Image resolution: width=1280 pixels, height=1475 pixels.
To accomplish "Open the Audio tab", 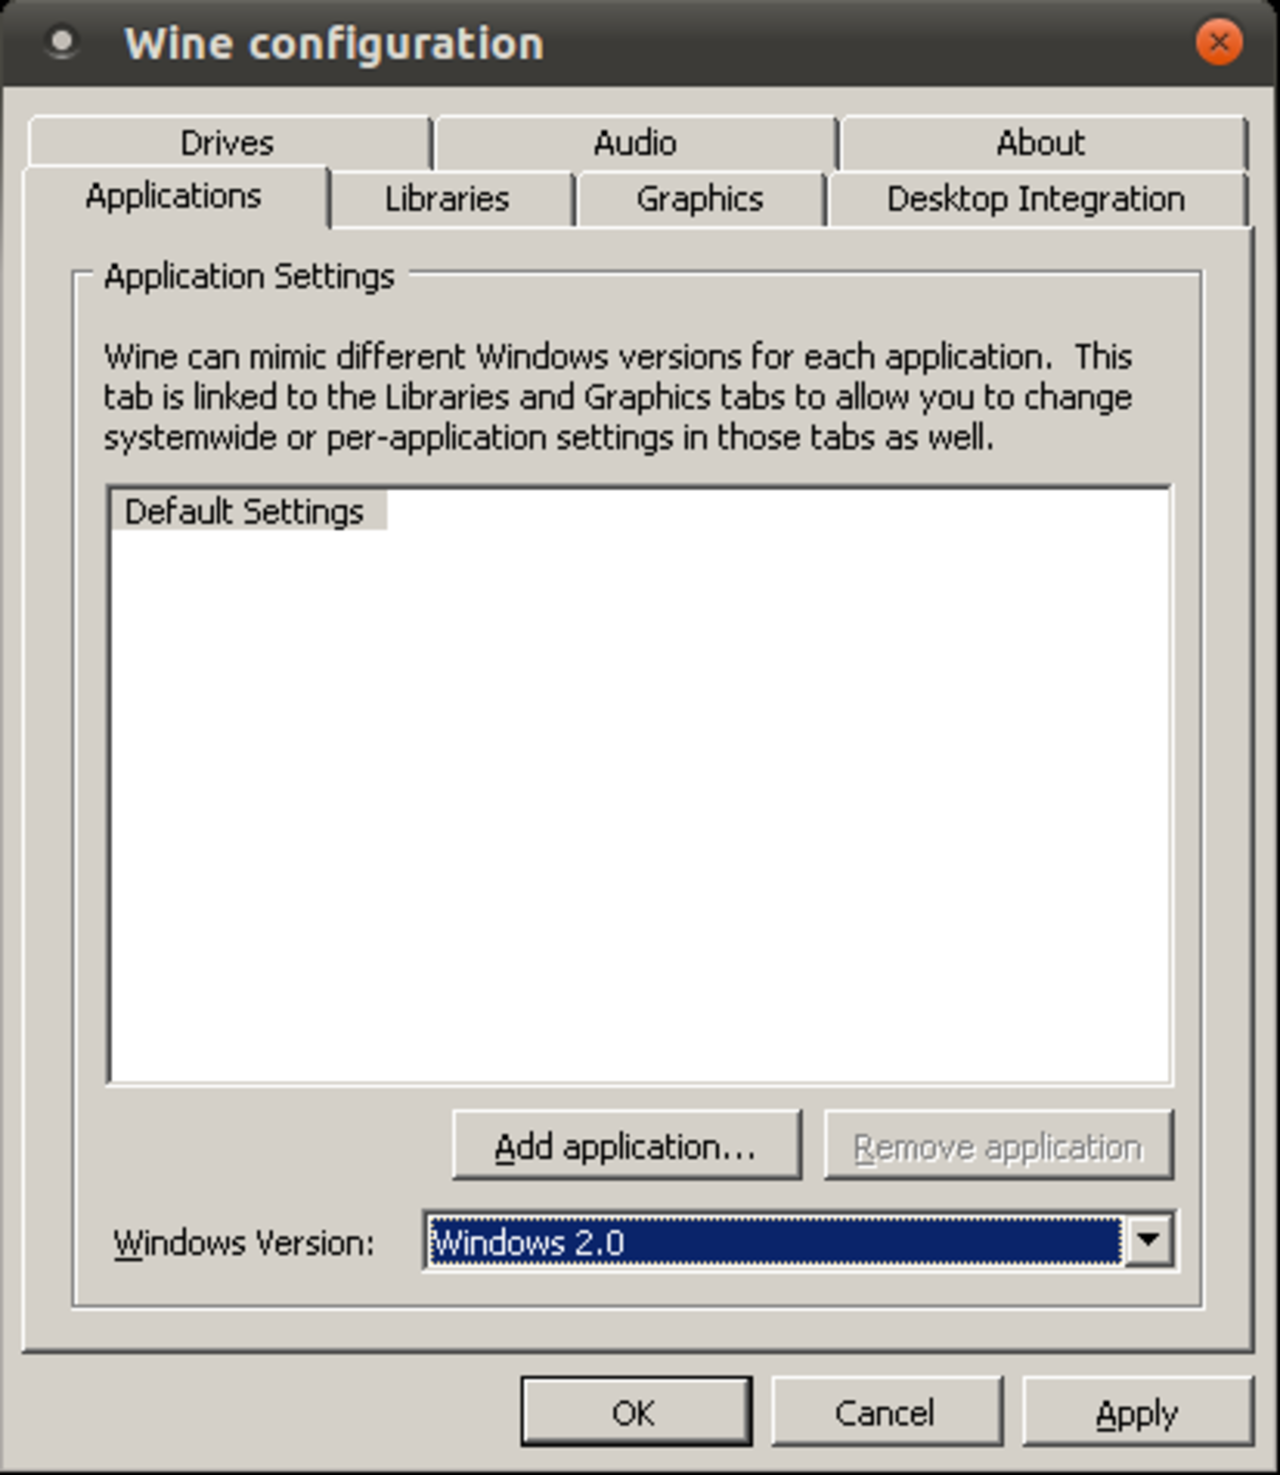I will (635, 142).
